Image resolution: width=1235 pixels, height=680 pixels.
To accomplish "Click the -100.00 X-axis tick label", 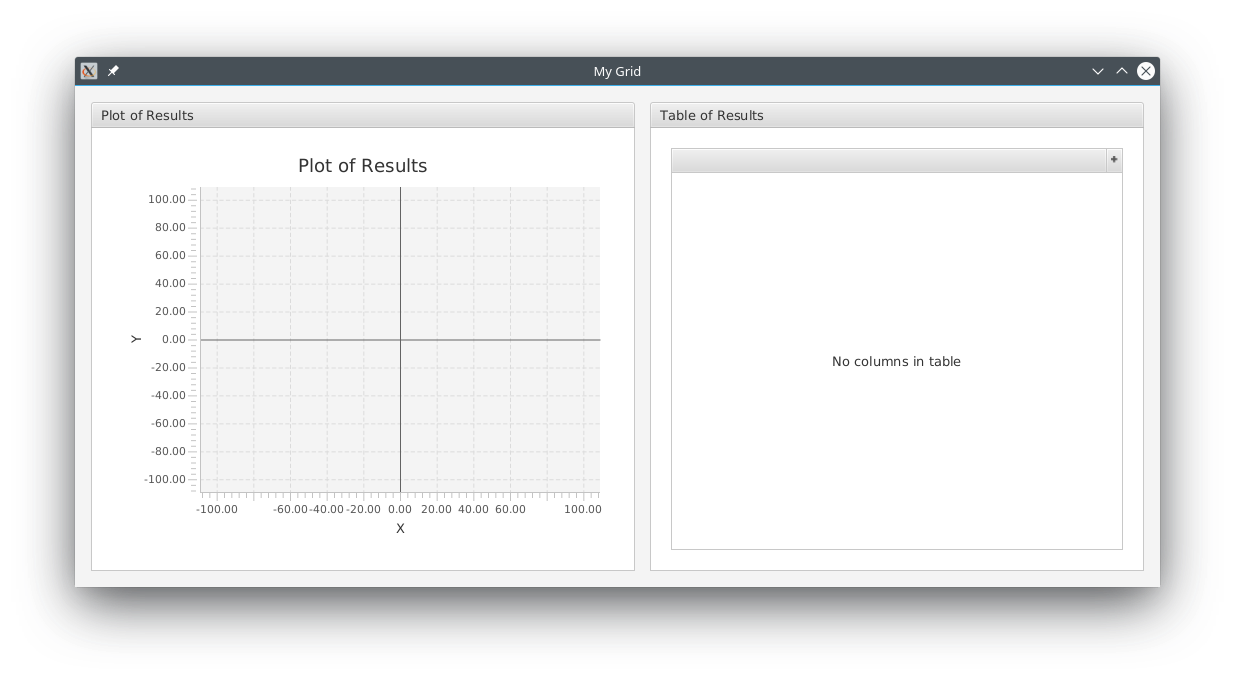I will [217, 509].
